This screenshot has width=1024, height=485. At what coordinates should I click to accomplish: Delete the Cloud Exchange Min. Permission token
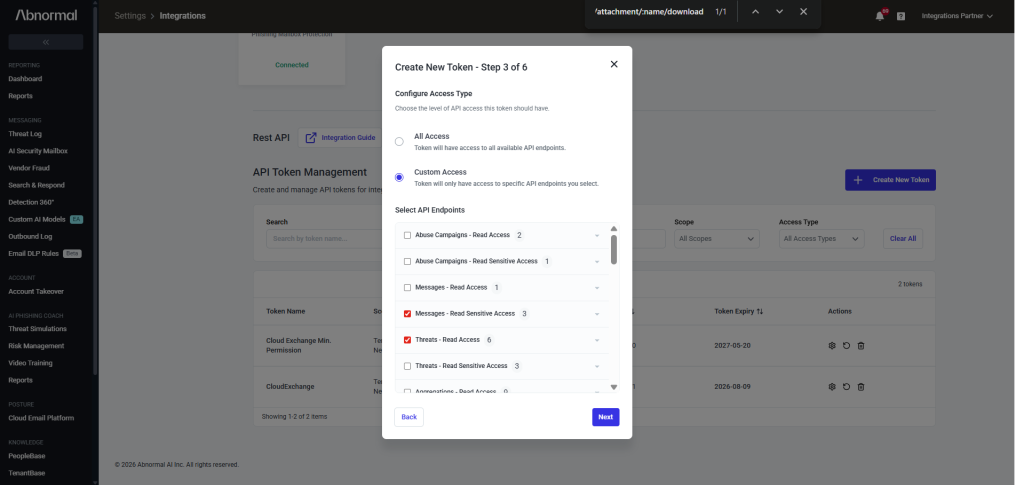point(861,345)
